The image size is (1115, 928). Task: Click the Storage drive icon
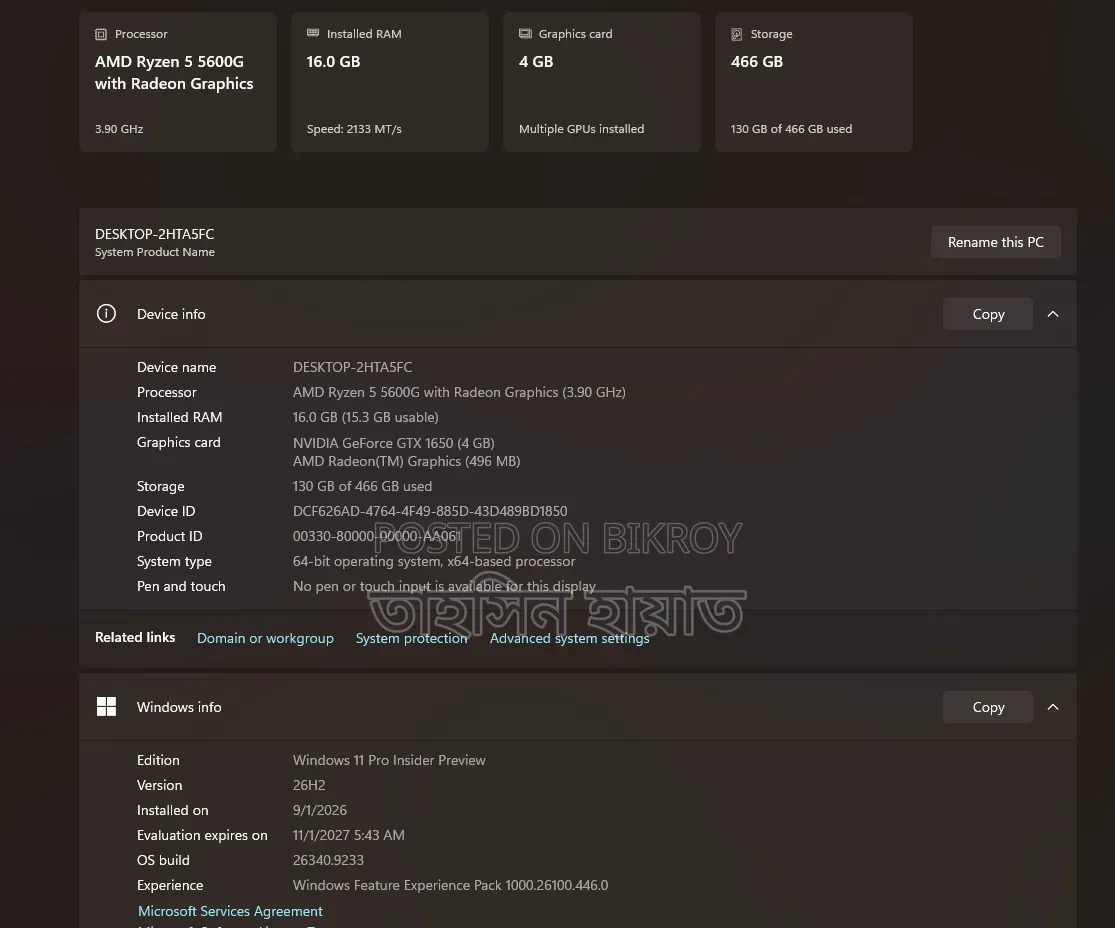[x=737, y=34]
